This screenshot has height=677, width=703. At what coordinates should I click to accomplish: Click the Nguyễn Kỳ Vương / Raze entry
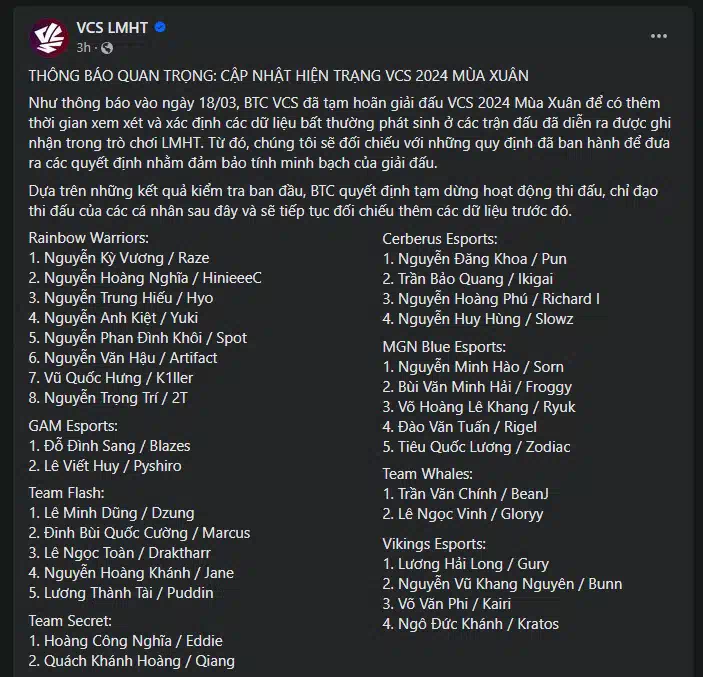(119, 258)
